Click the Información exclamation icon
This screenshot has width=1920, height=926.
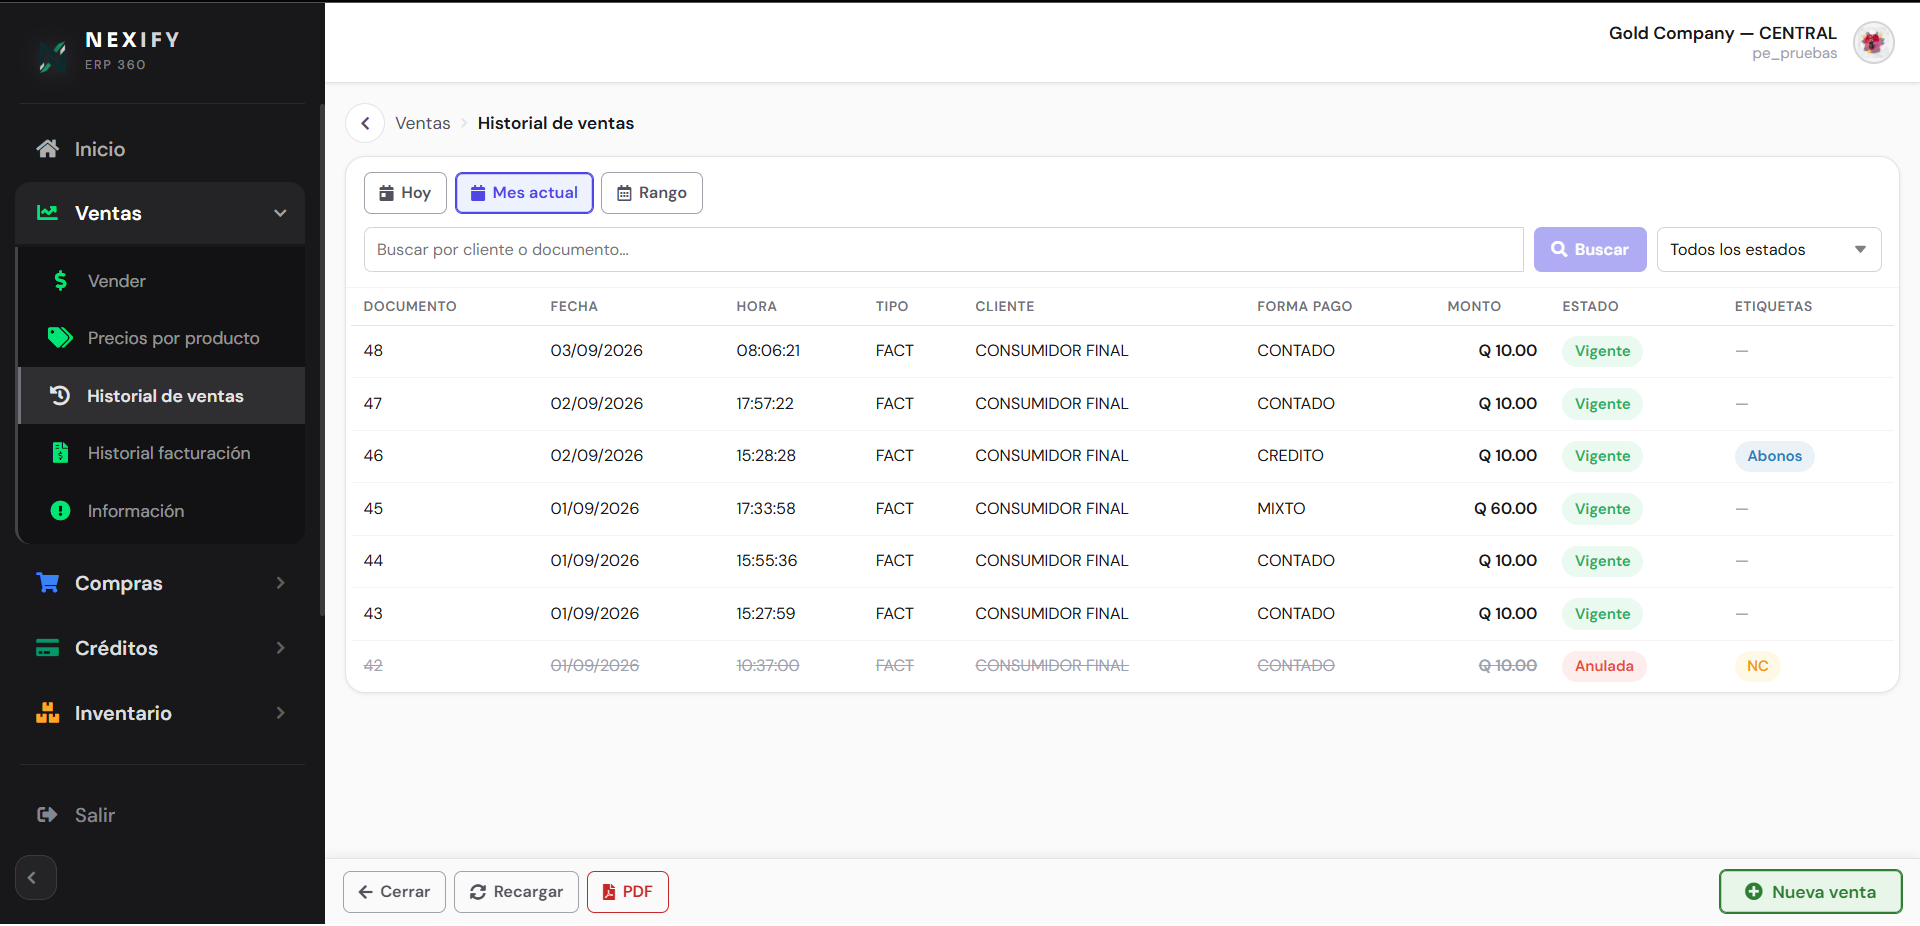pyautogui.click(x=60, y=511)
